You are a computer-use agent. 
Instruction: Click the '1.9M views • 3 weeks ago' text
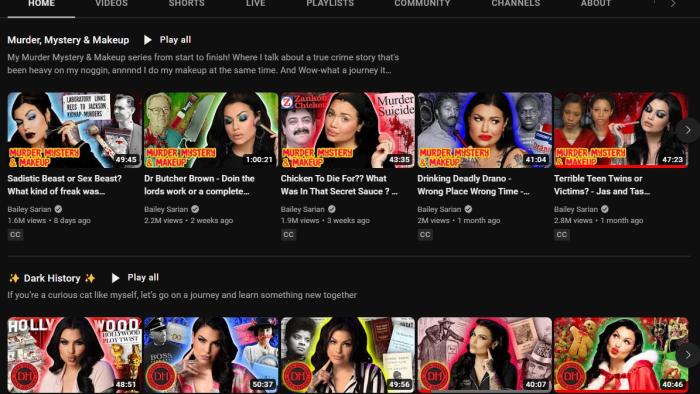(x=325, y=220)
